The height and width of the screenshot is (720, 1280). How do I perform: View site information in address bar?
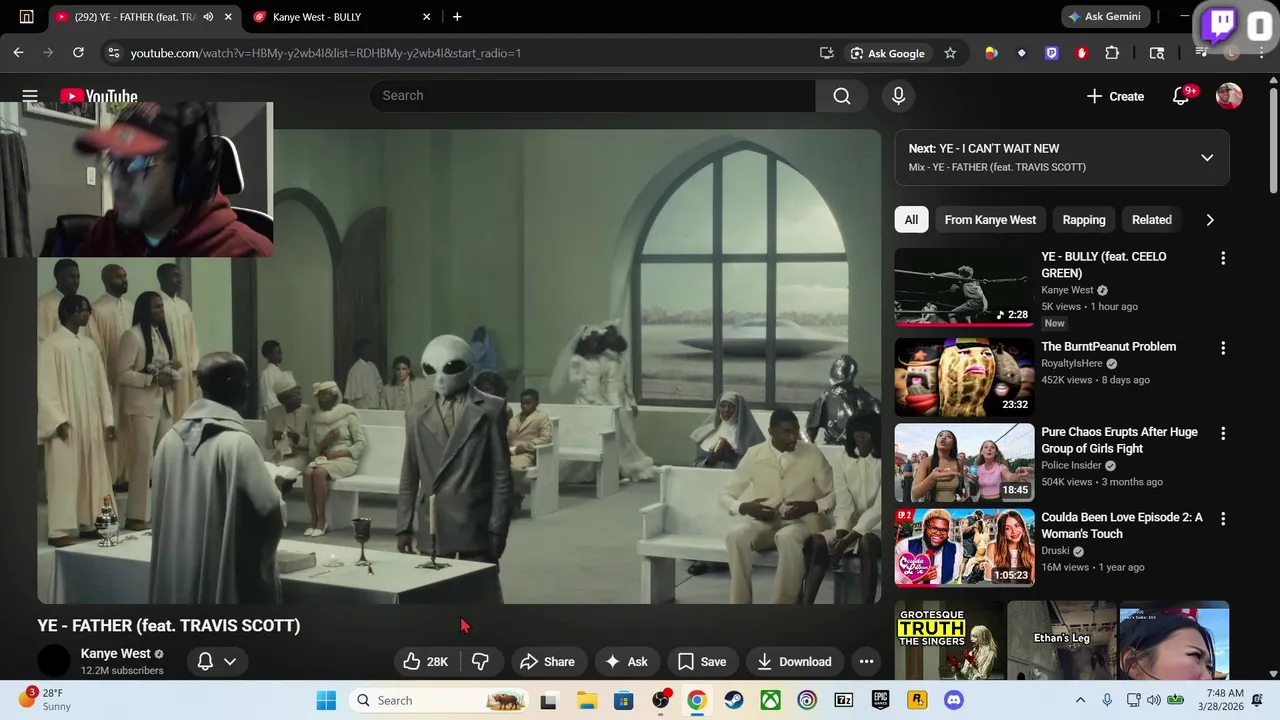pos(113,53)
